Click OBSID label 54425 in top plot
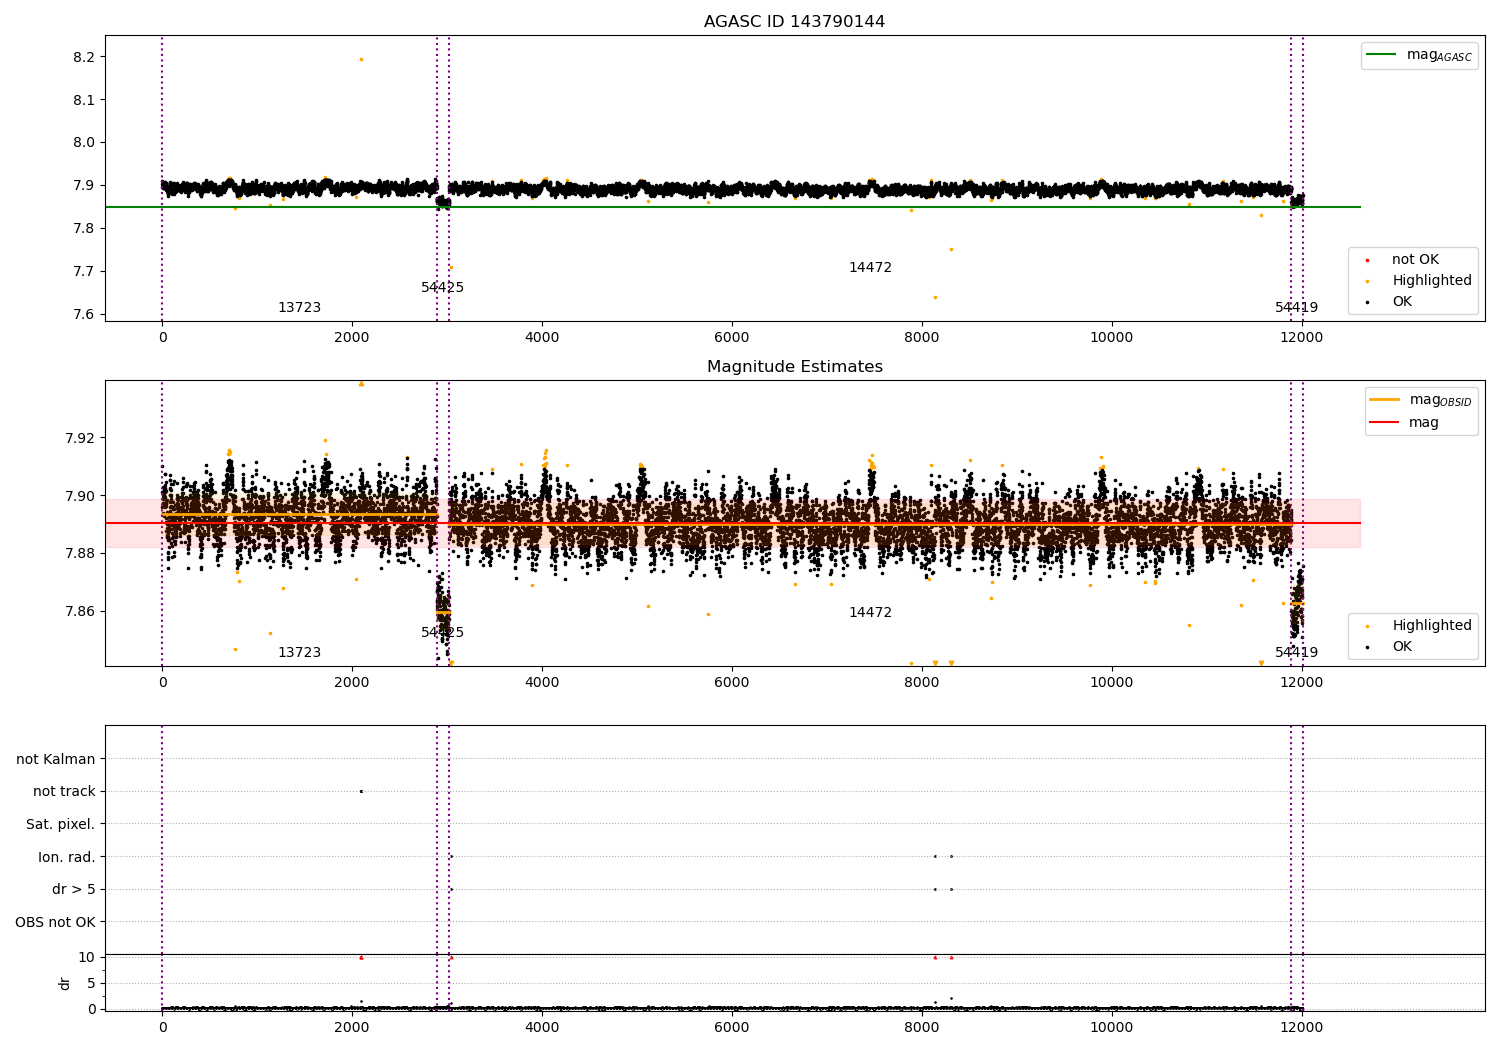This screenshot has height=1050, width=1500. click(x=442, y=288)
